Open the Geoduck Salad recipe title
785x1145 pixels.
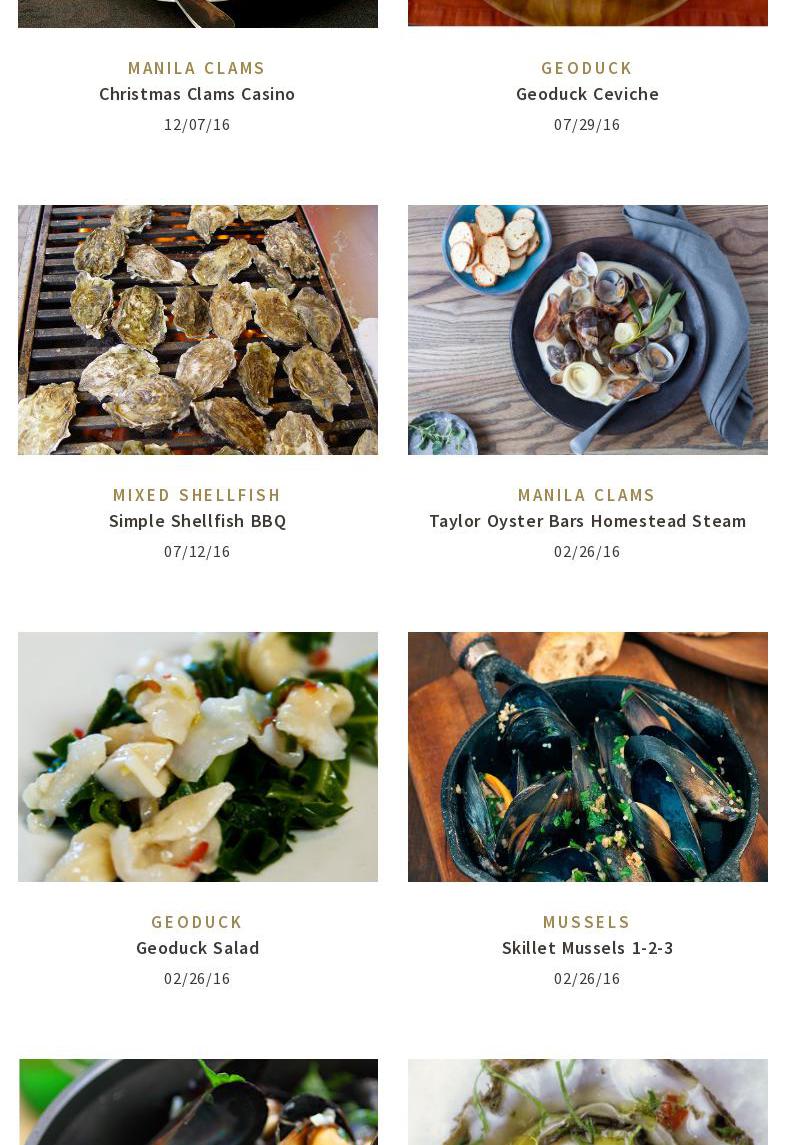[197, 949]
